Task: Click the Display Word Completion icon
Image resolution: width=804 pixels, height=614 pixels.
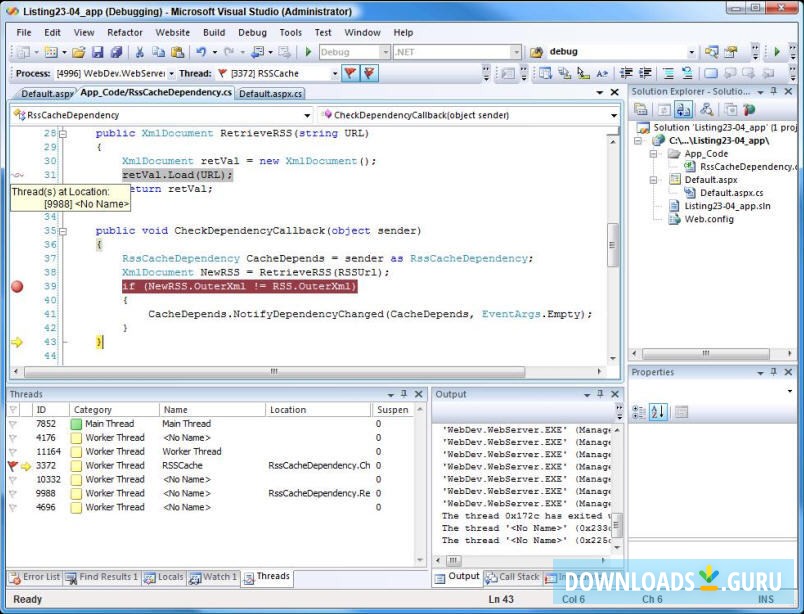Action: coord(602,73)
